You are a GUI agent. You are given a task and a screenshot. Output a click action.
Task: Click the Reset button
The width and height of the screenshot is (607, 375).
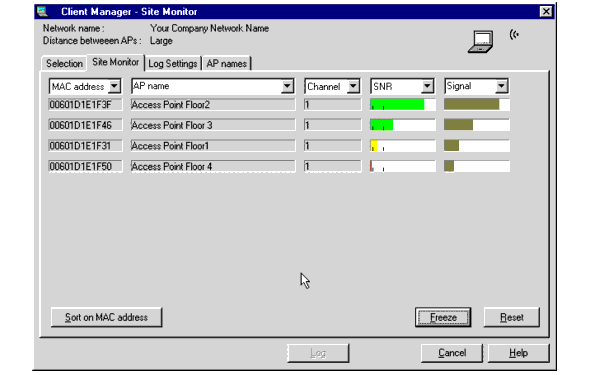coord(511,317)
